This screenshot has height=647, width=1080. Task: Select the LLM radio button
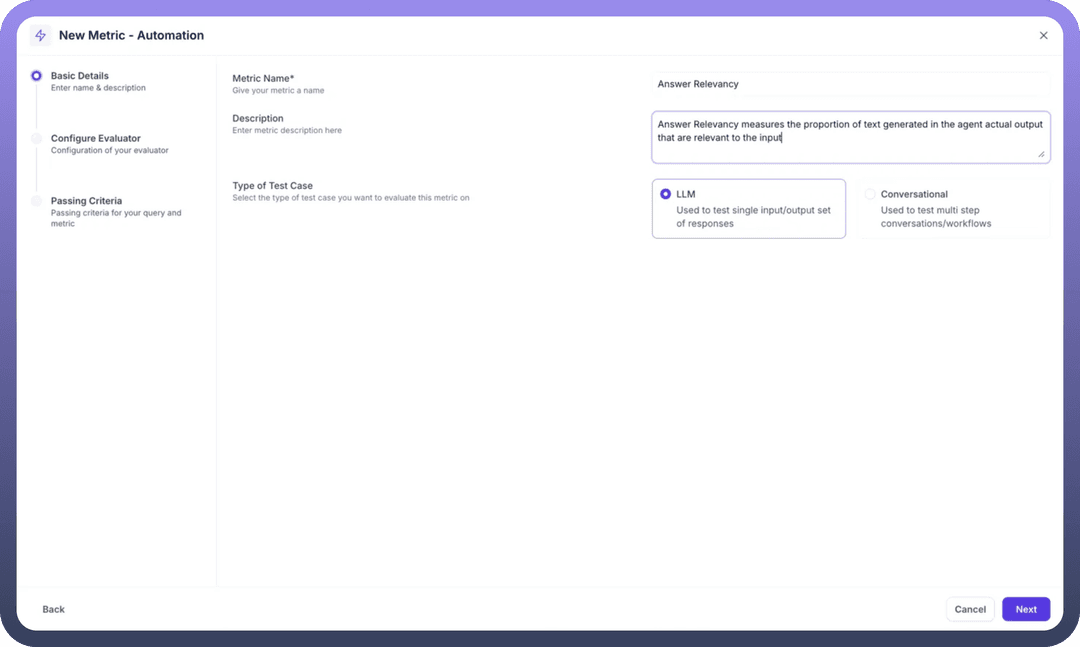click(x=666, y=194)
